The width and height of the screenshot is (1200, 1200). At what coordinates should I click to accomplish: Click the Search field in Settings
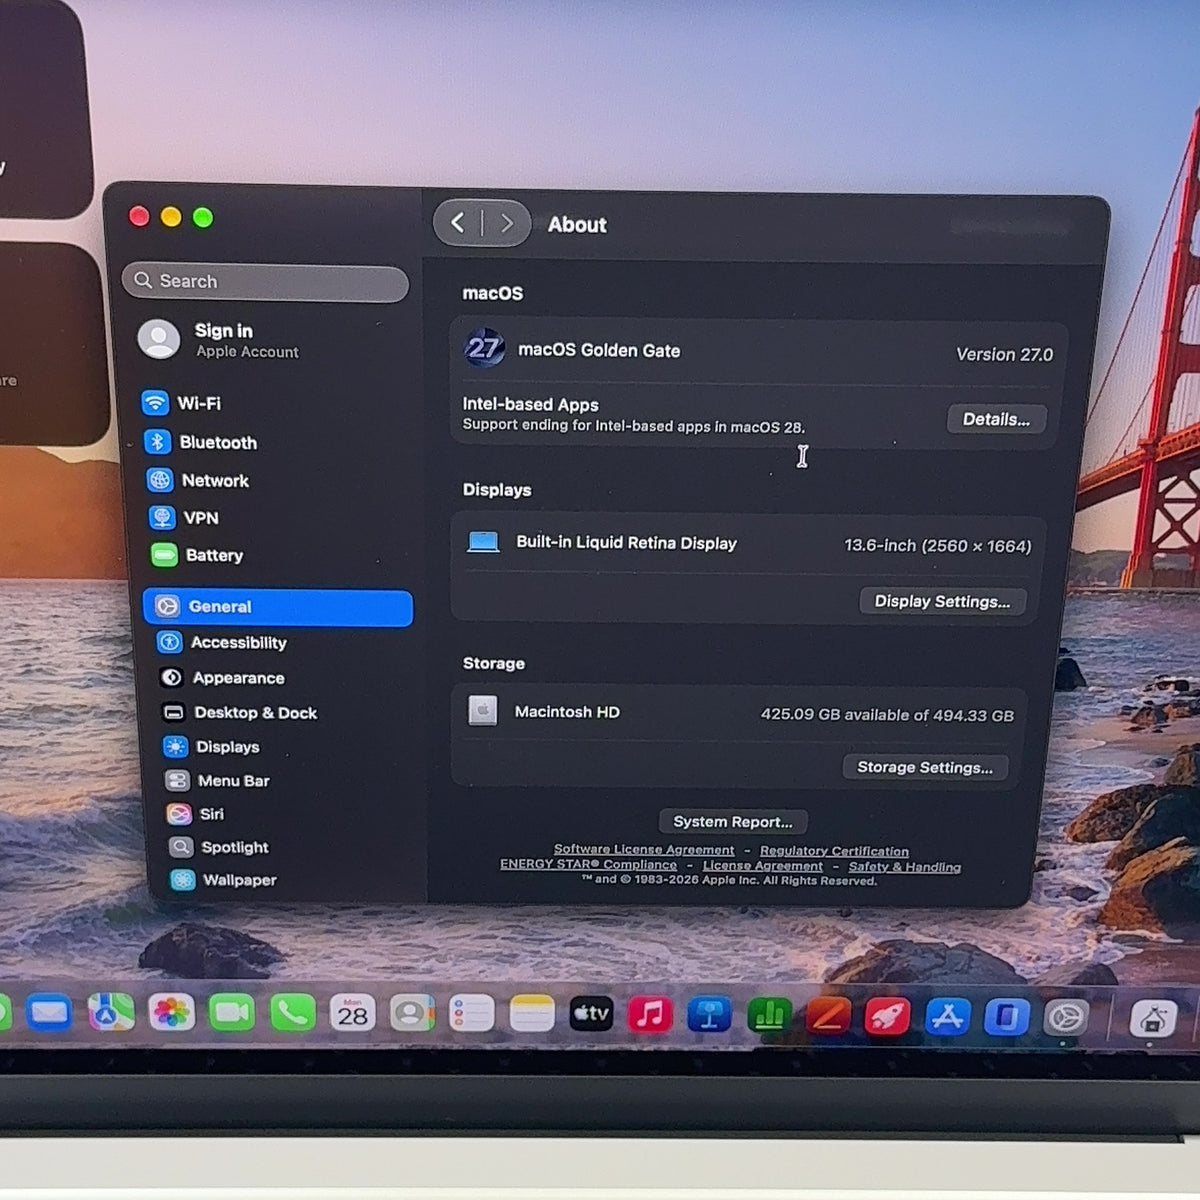[x=265, y=282]
